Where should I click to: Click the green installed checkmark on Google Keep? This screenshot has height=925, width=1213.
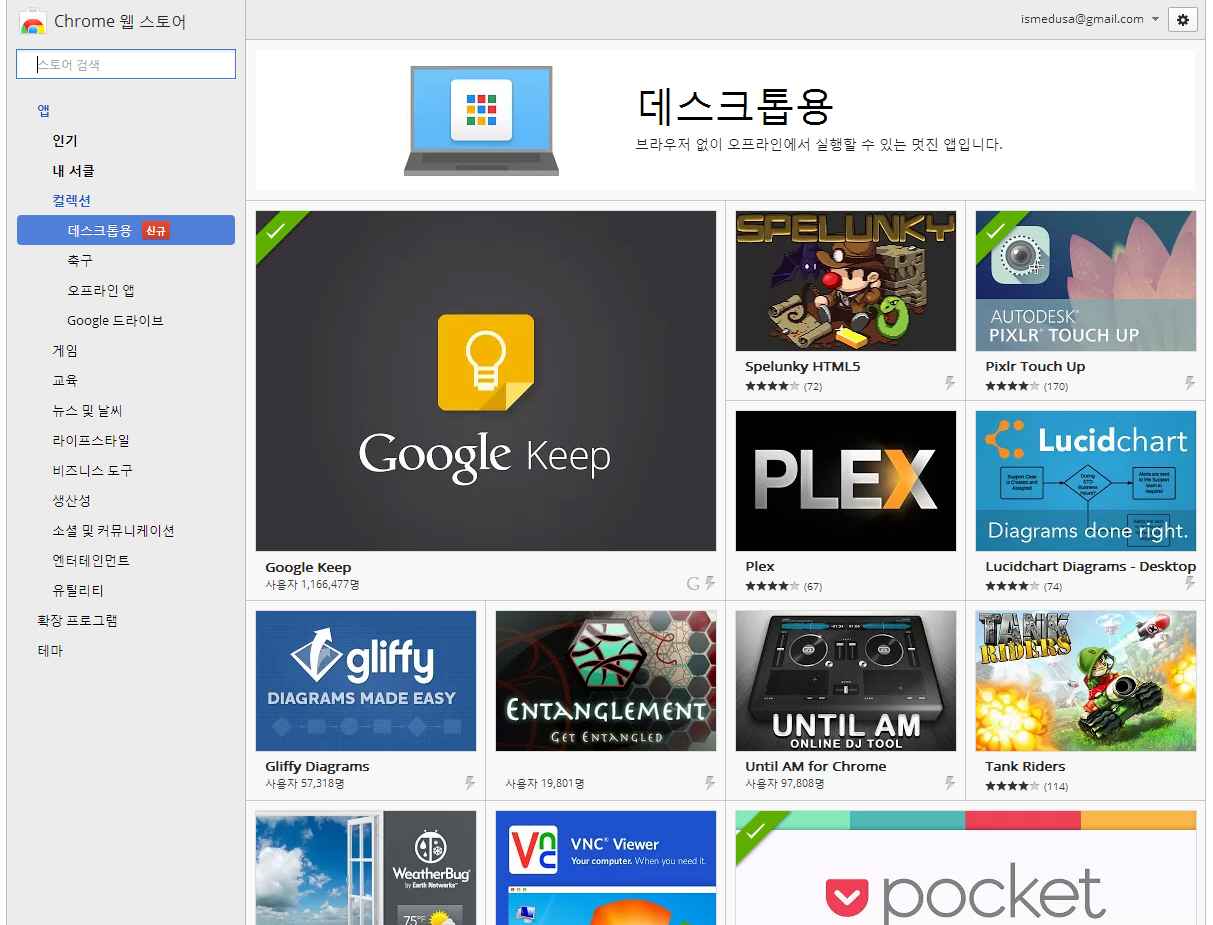276,230
